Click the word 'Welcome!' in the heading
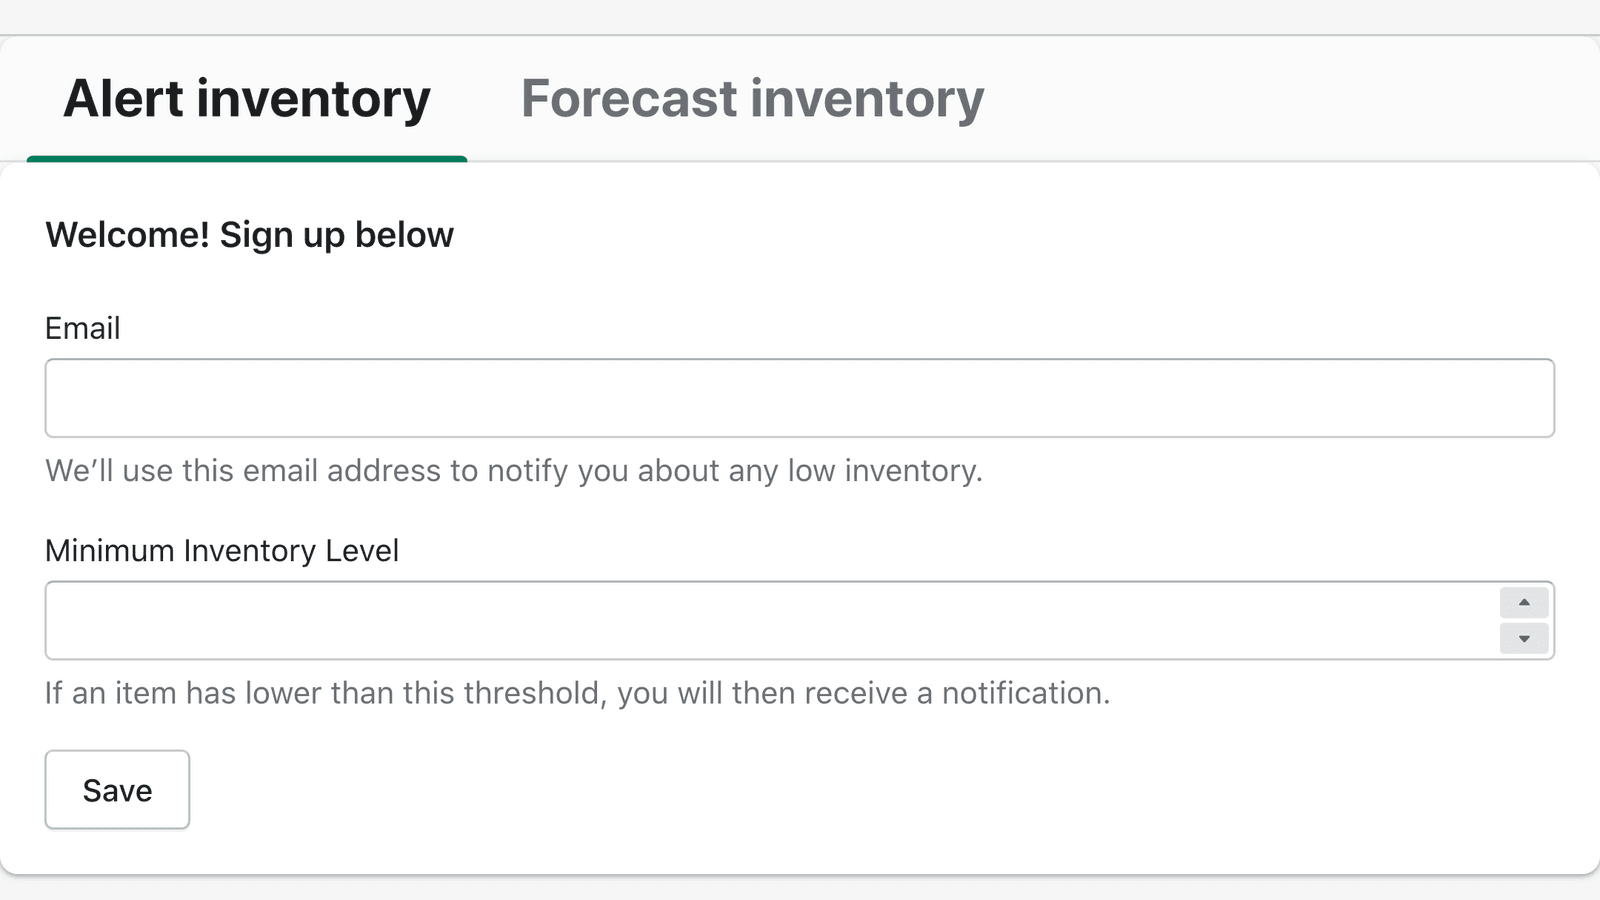Image resolution: width=1600 pixels, height=900 pixels. pos(128,235)
